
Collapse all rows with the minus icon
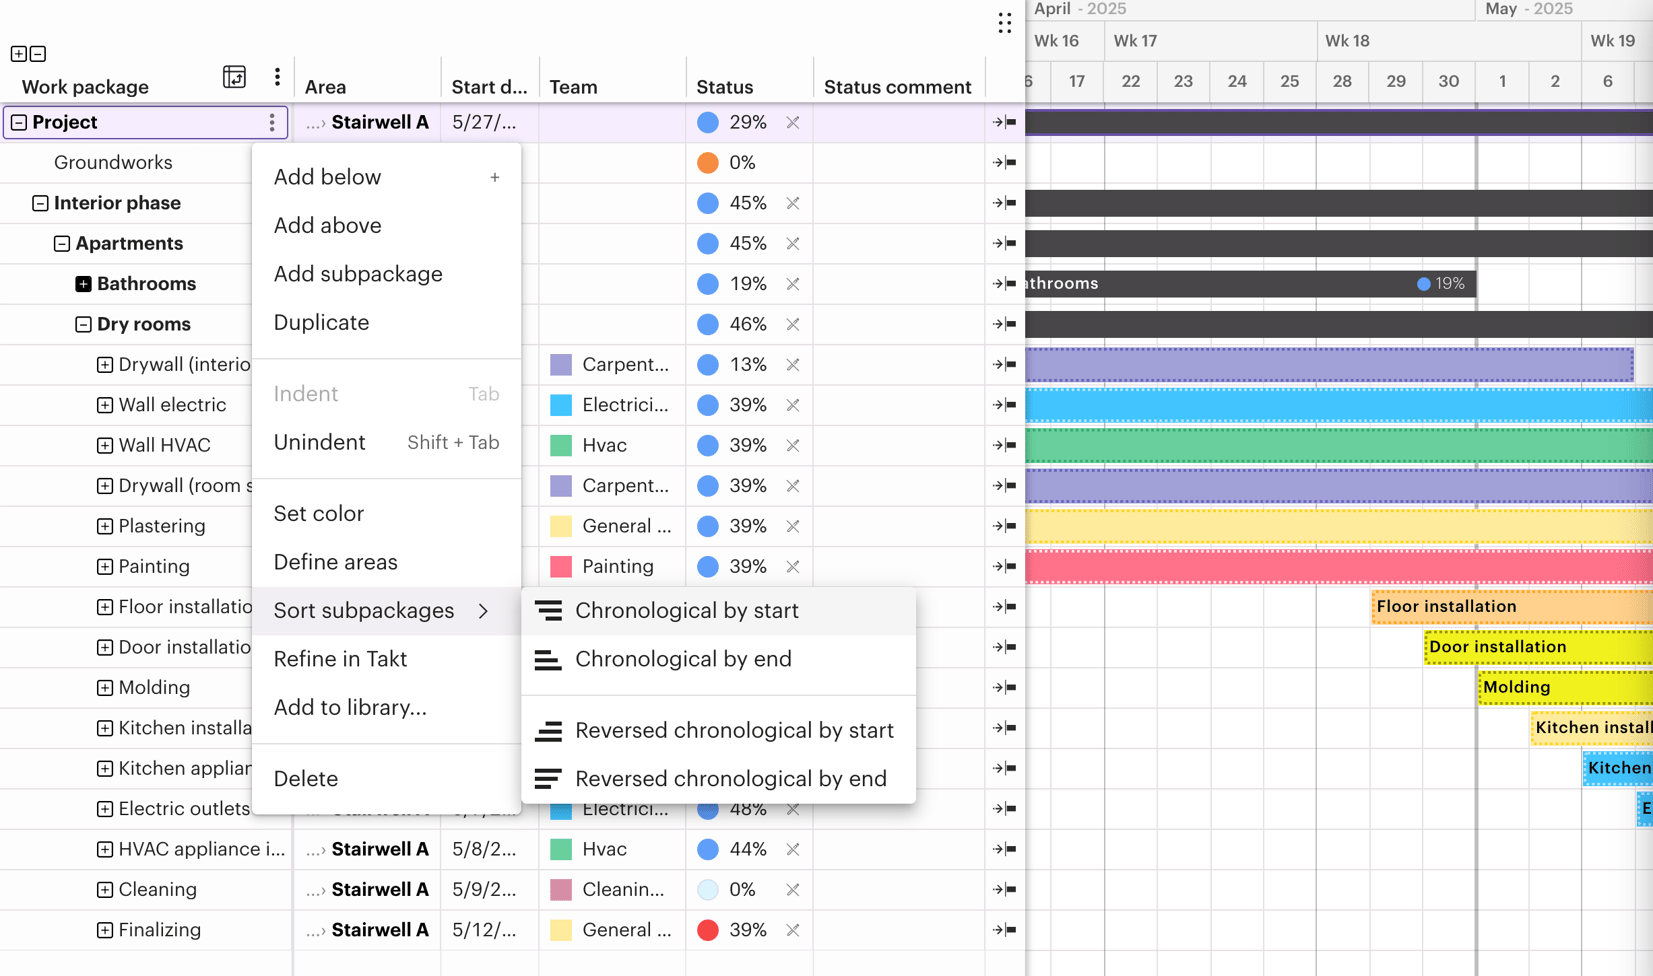pos(37,53)
